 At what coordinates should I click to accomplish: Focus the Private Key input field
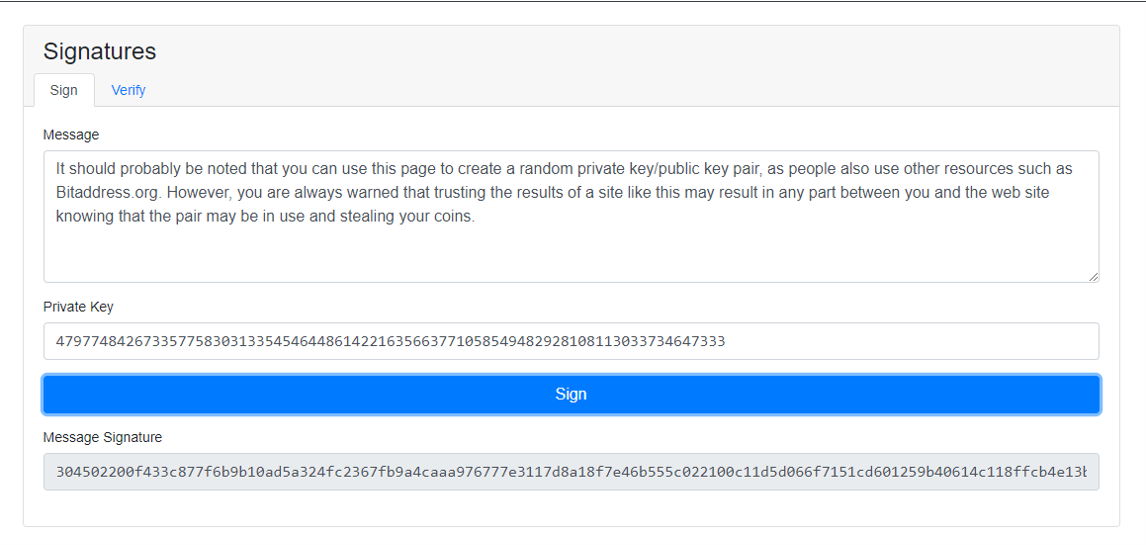pos(571,341)
